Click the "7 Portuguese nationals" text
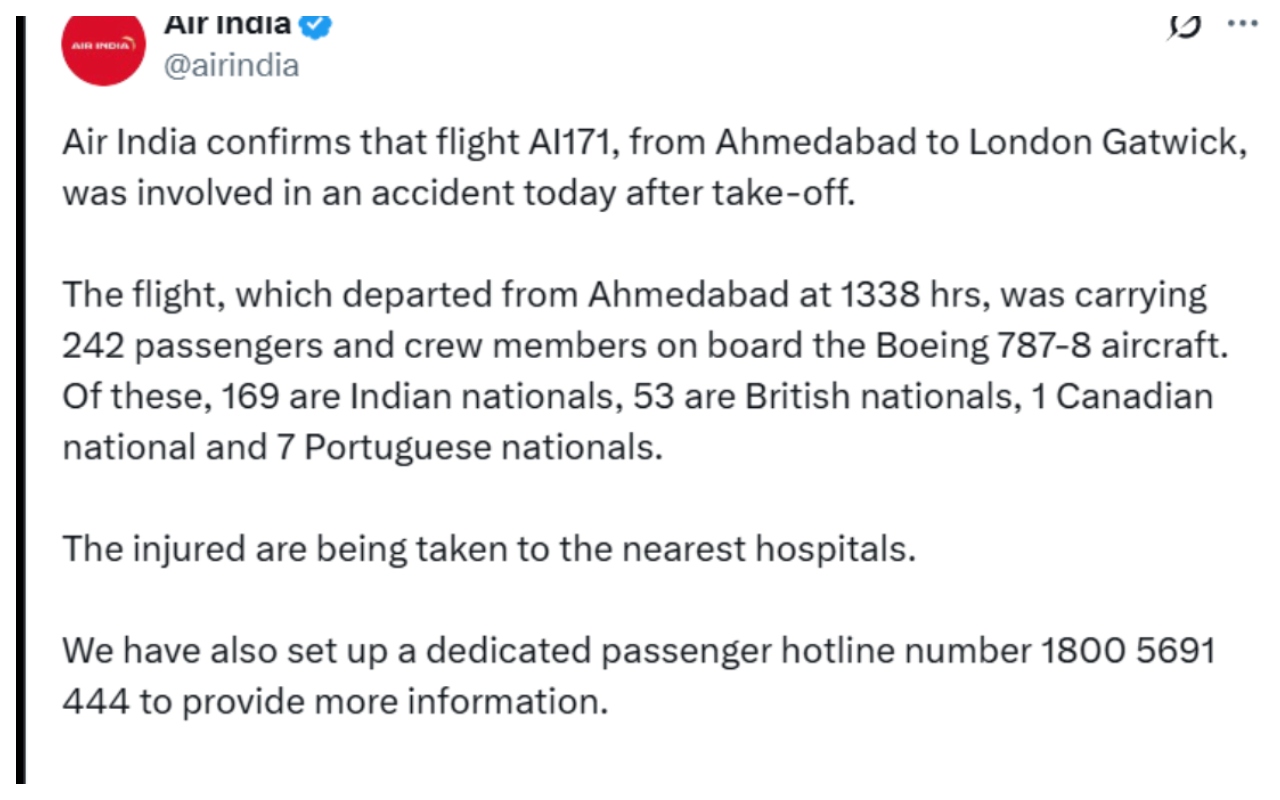This screenshot has width=1280, height=800. pyautogui.click(x=469, y=447)
